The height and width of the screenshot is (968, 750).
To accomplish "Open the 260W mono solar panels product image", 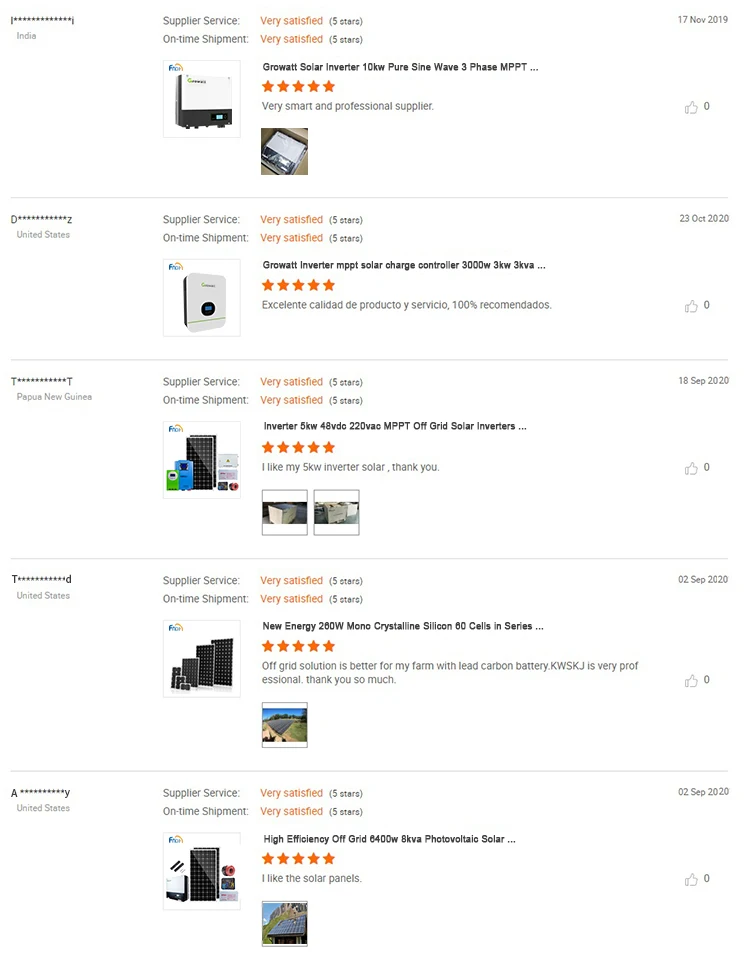I will pos(202,659).
